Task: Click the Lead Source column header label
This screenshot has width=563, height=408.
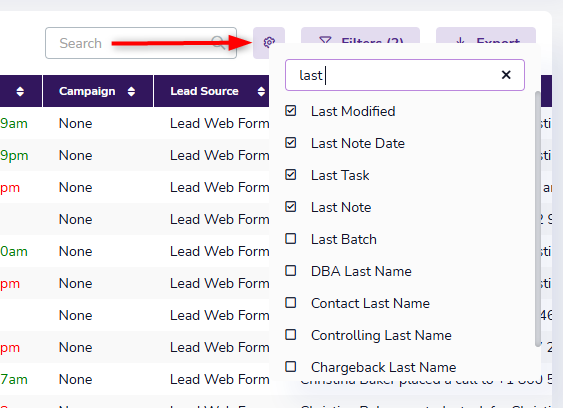Action: pos(204,91)
